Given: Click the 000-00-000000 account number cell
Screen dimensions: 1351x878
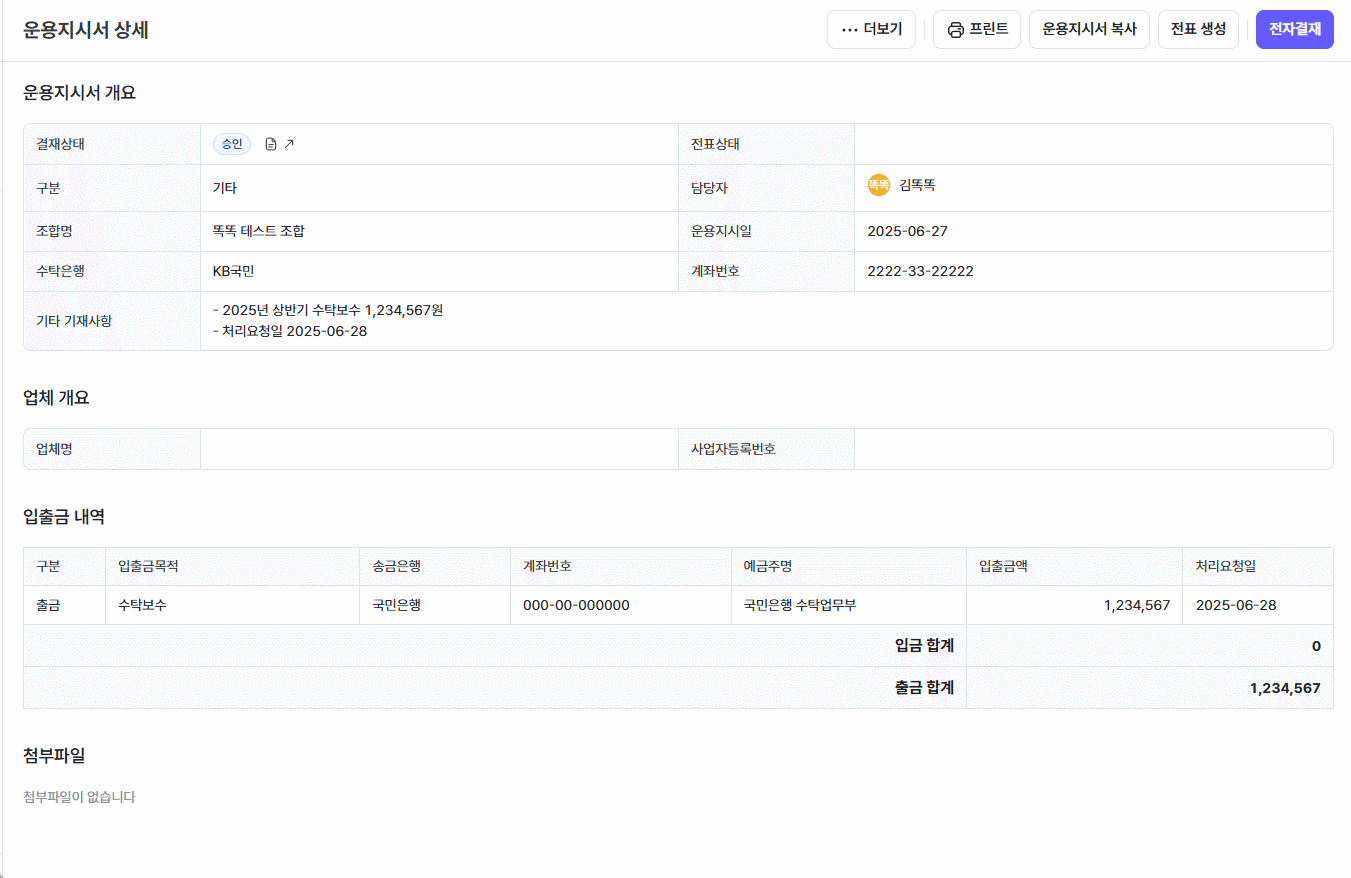Looking at the screenshot, I should coord(576,605).
